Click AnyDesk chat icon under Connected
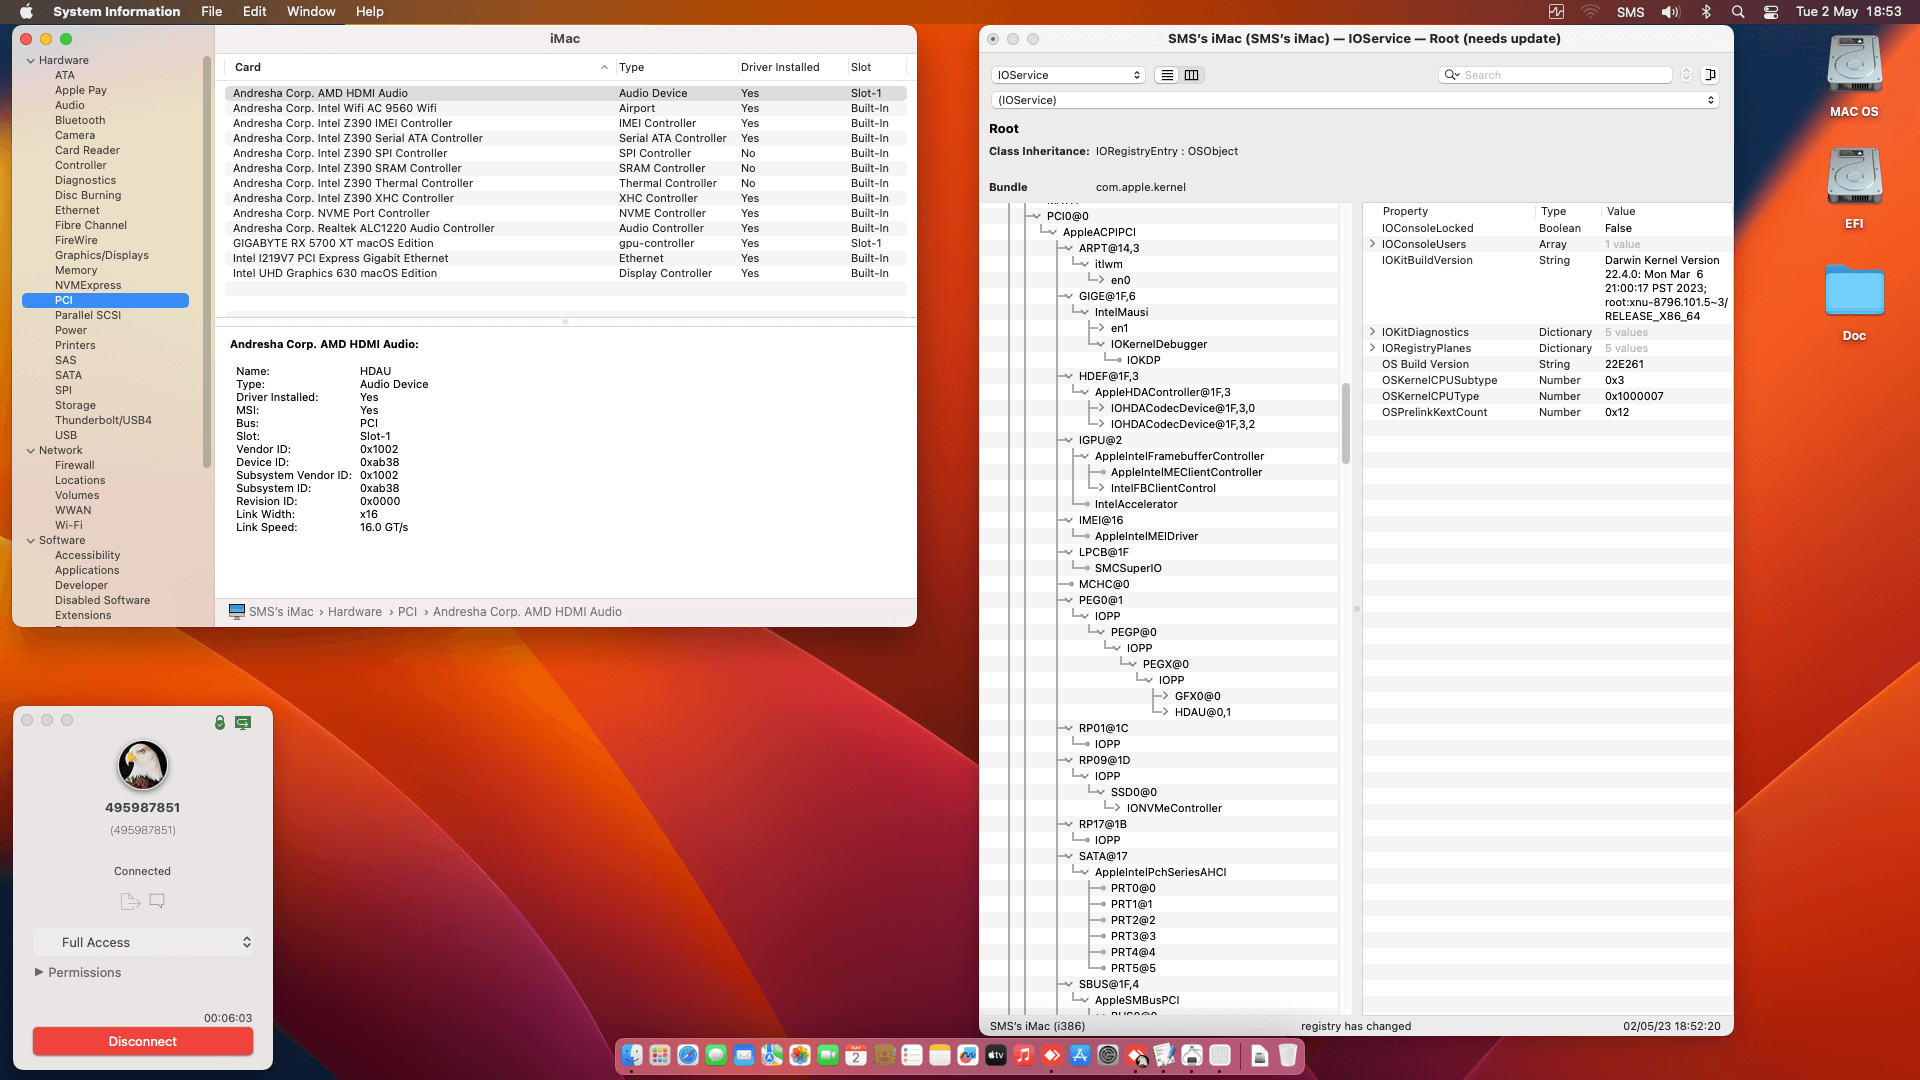 pyautogui.click(x=157, y=901)
